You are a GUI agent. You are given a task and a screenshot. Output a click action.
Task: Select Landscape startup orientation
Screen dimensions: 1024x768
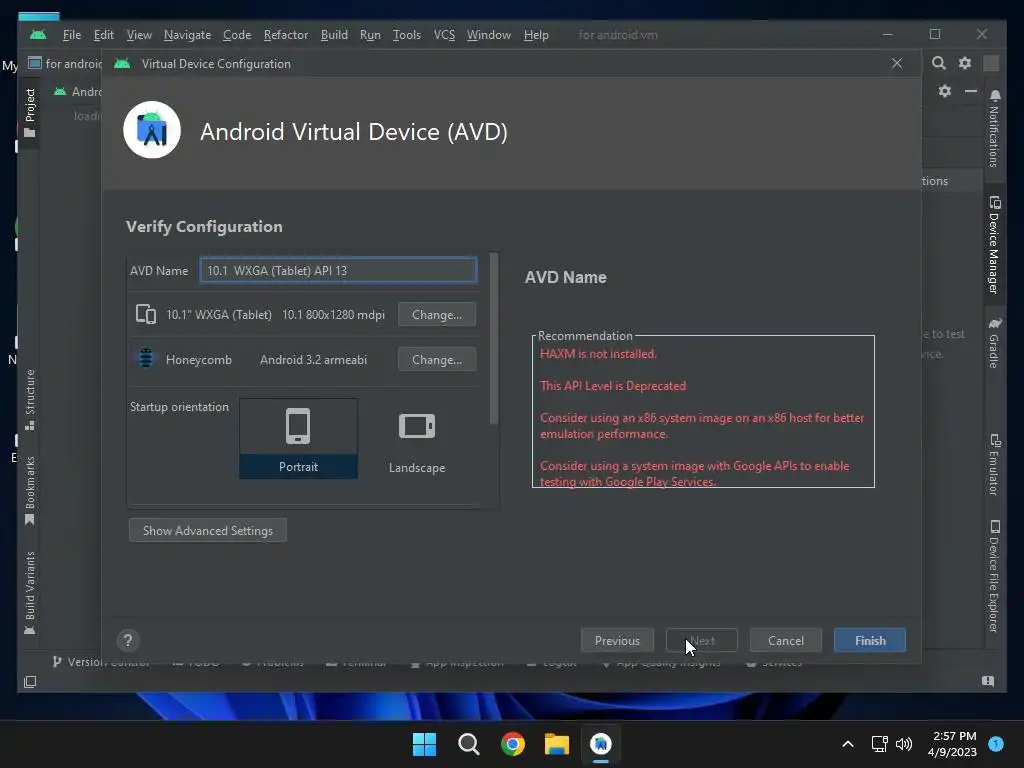417,439
